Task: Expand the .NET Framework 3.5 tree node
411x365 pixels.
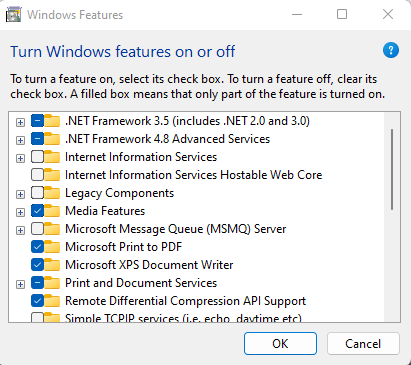Action: (20, 122)
